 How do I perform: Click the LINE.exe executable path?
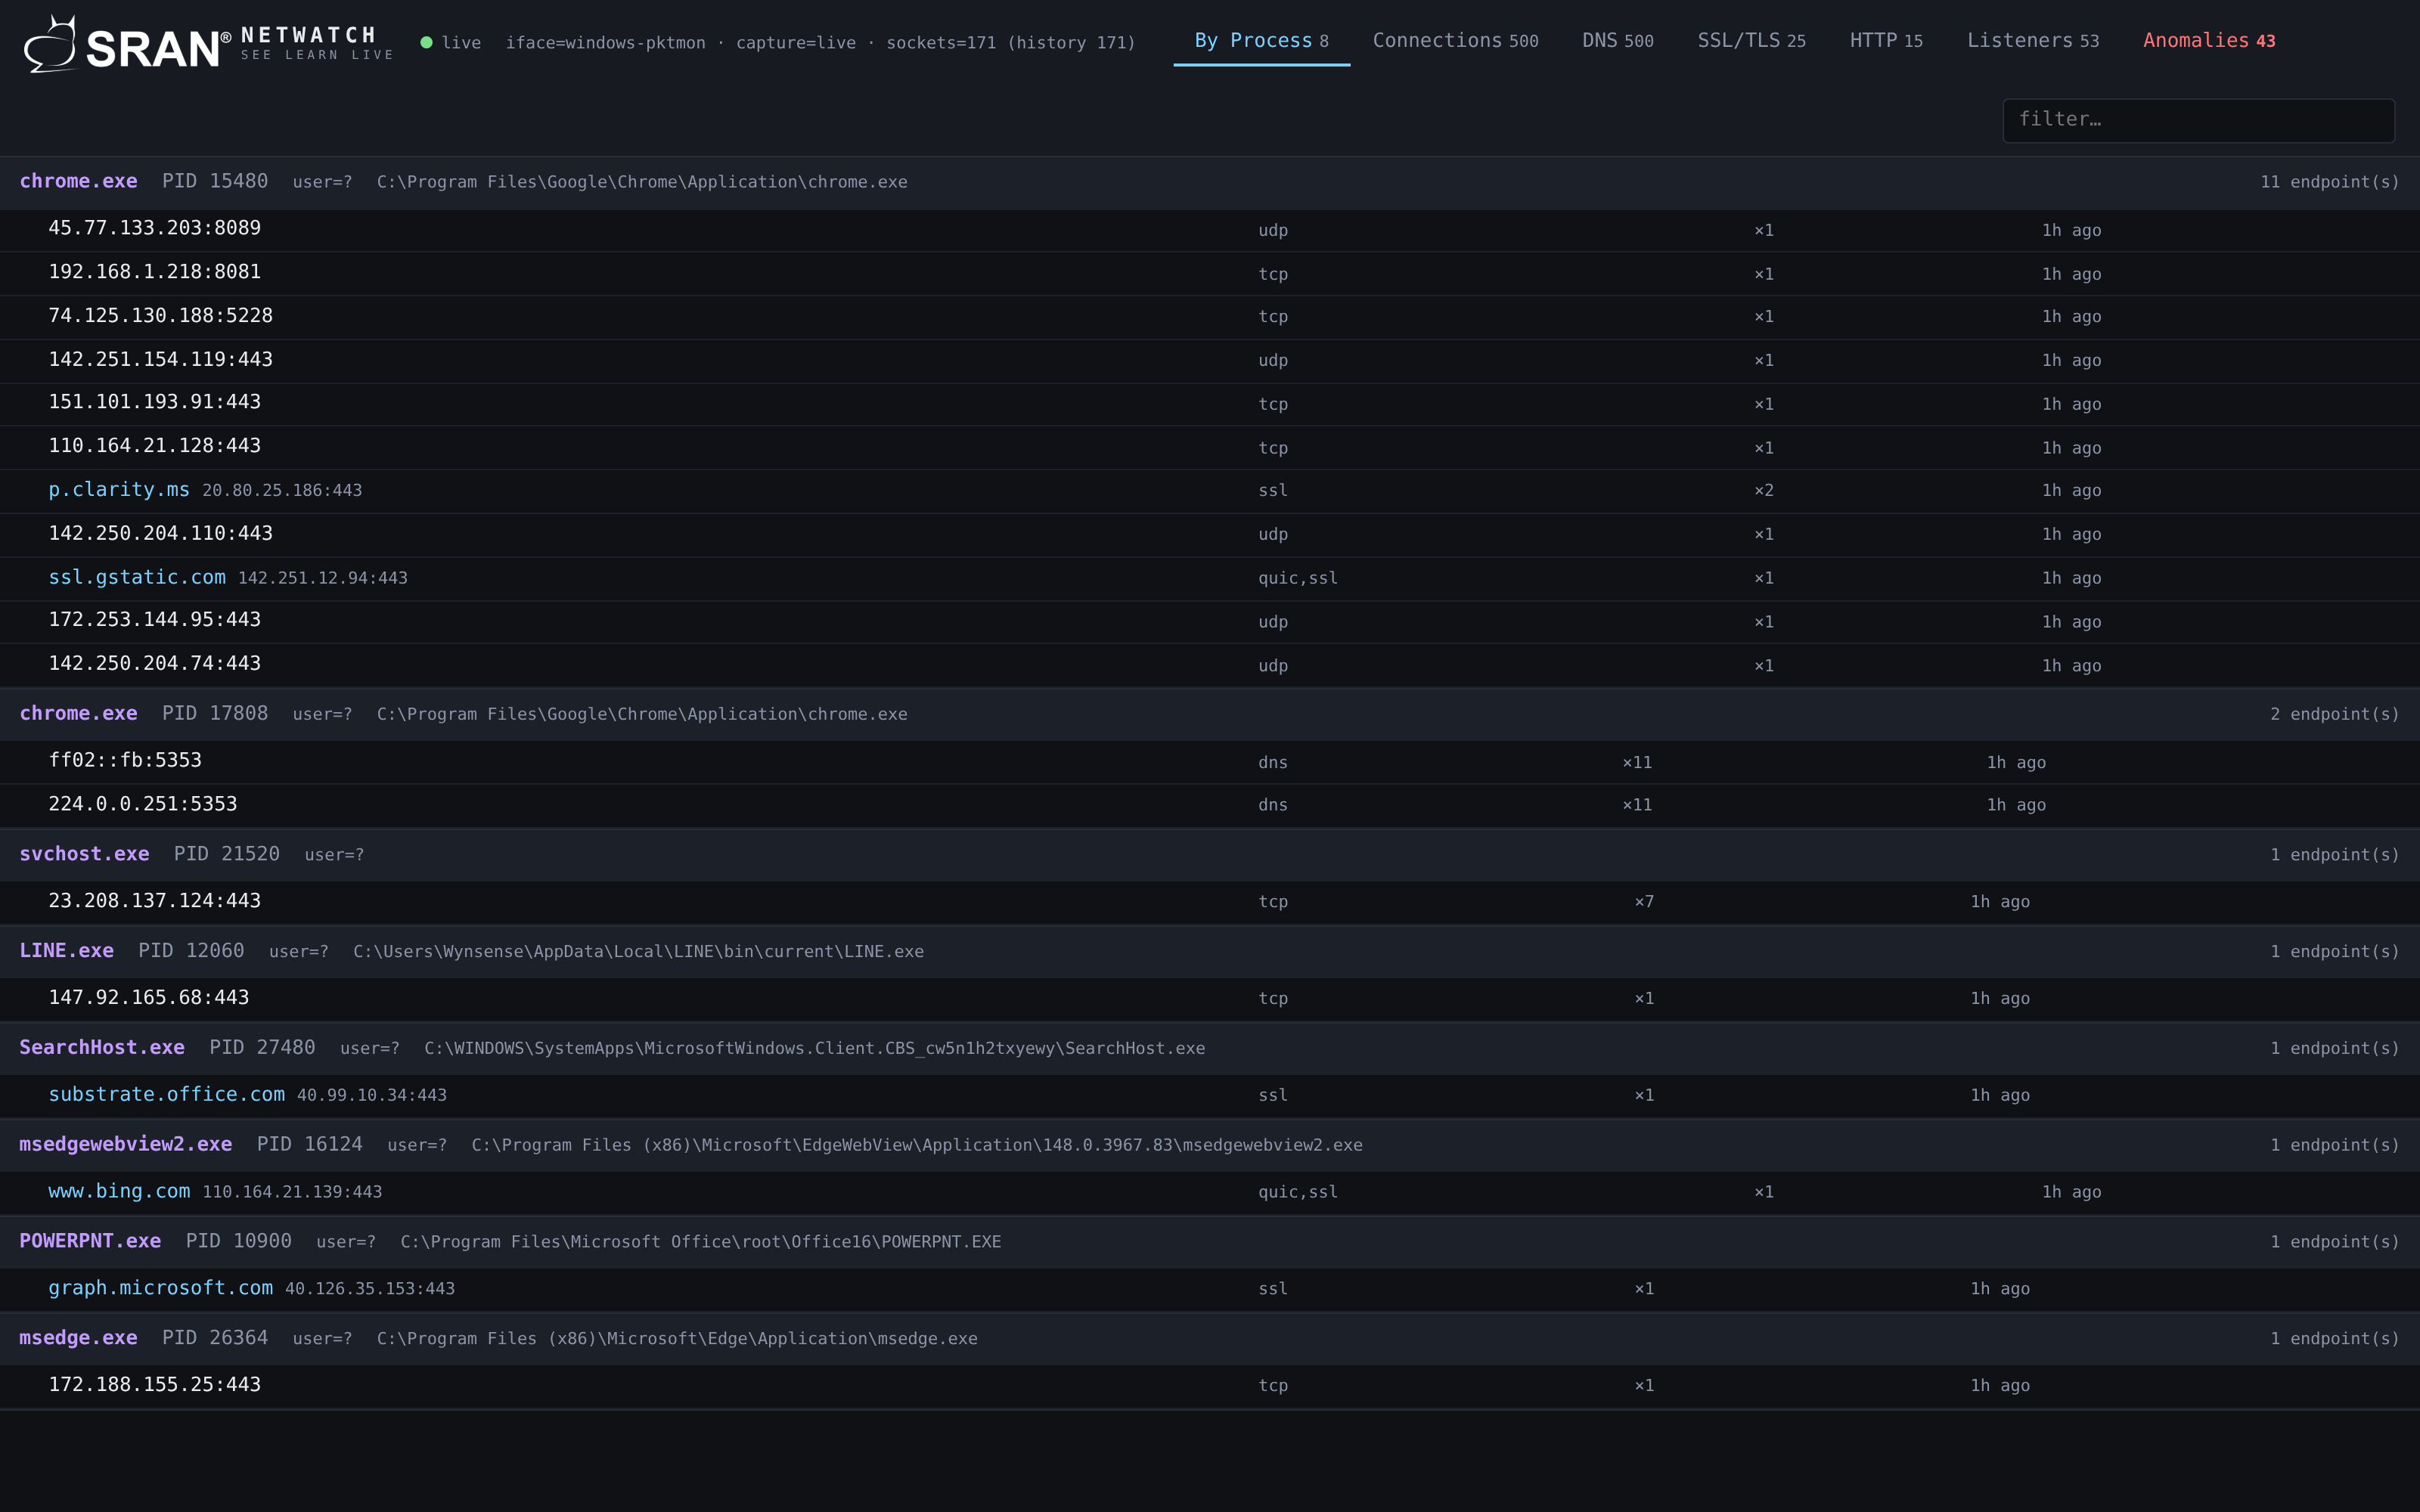click(638, 952)
